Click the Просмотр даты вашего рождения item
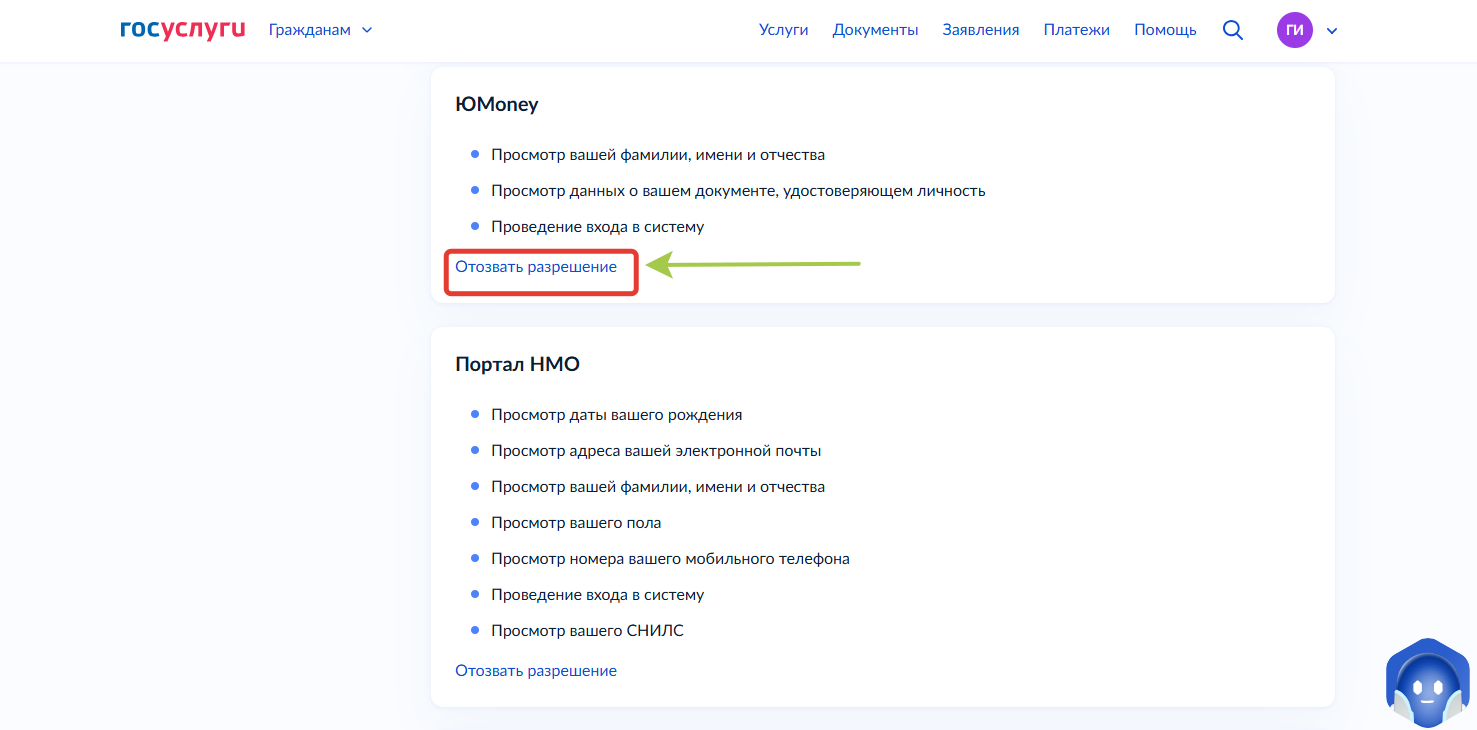The width and height of the screenshot is (1477, 730). coord(616,415)
